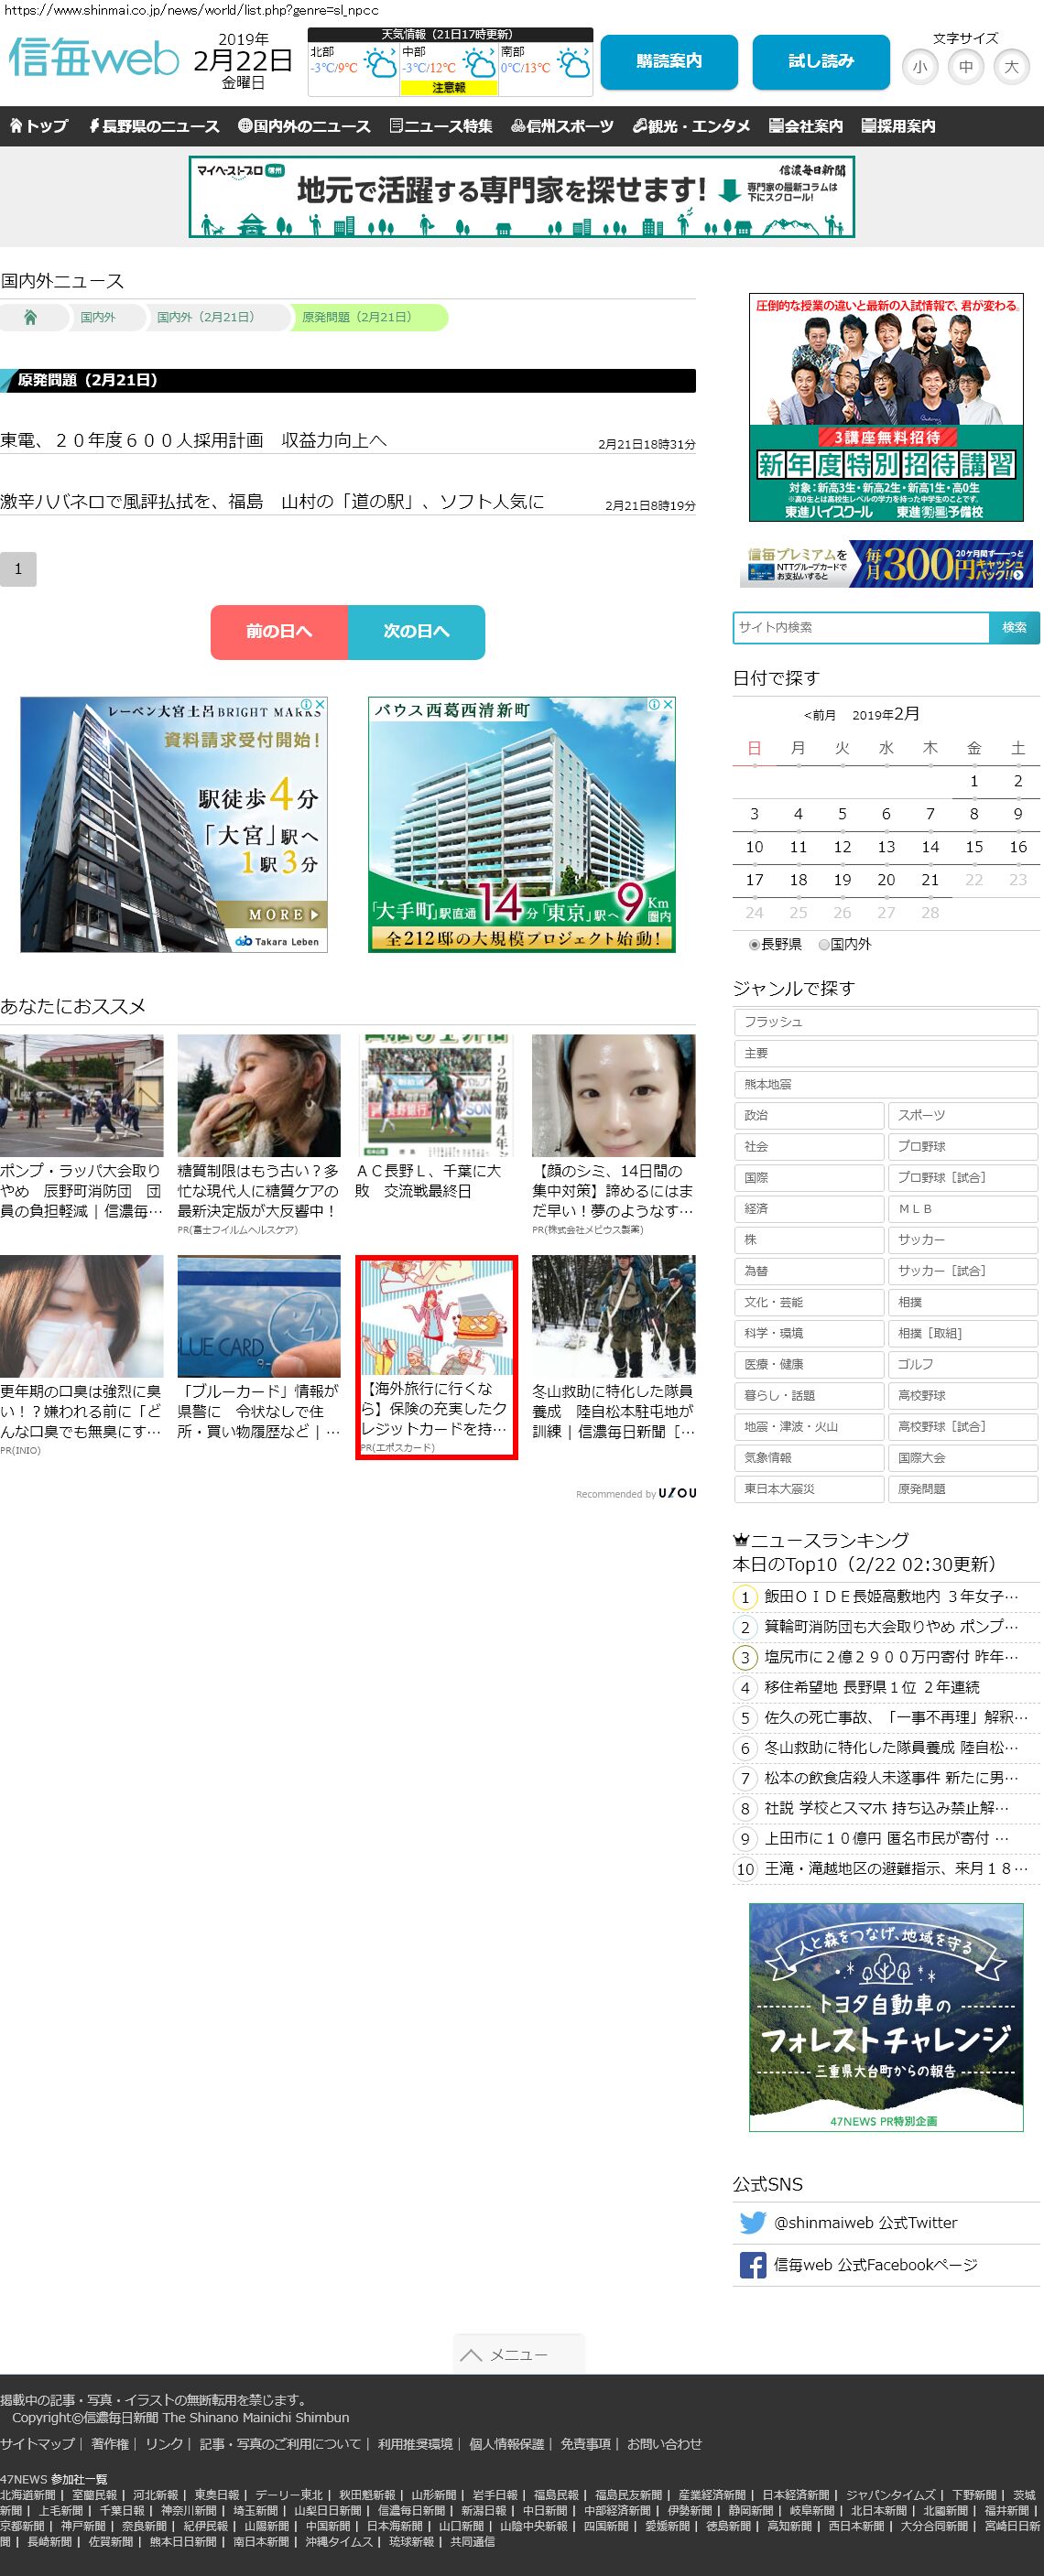Open the ブルーカード article thumbnail
The height and width of the screenshot is (2576, 1044).
[x=259, y=1316]
